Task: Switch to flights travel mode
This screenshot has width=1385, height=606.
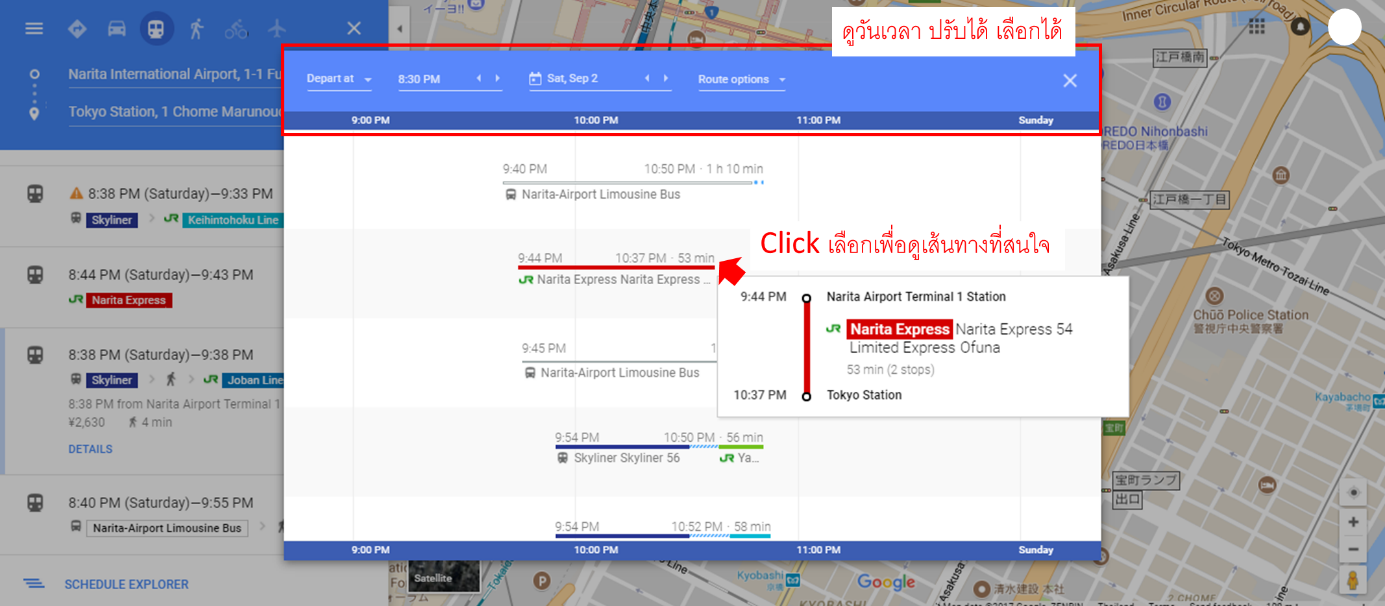Action: (277, 29)
